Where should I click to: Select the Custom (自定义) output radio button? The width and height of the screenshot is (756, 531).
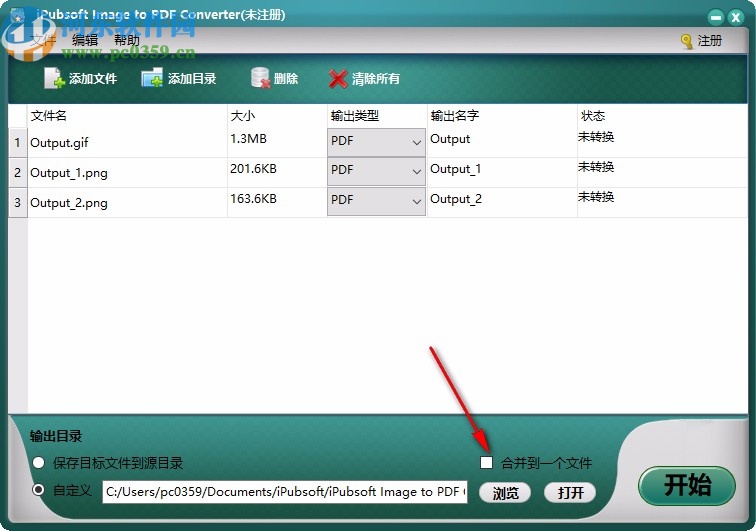pyautogui.click(x=39, y=490)
